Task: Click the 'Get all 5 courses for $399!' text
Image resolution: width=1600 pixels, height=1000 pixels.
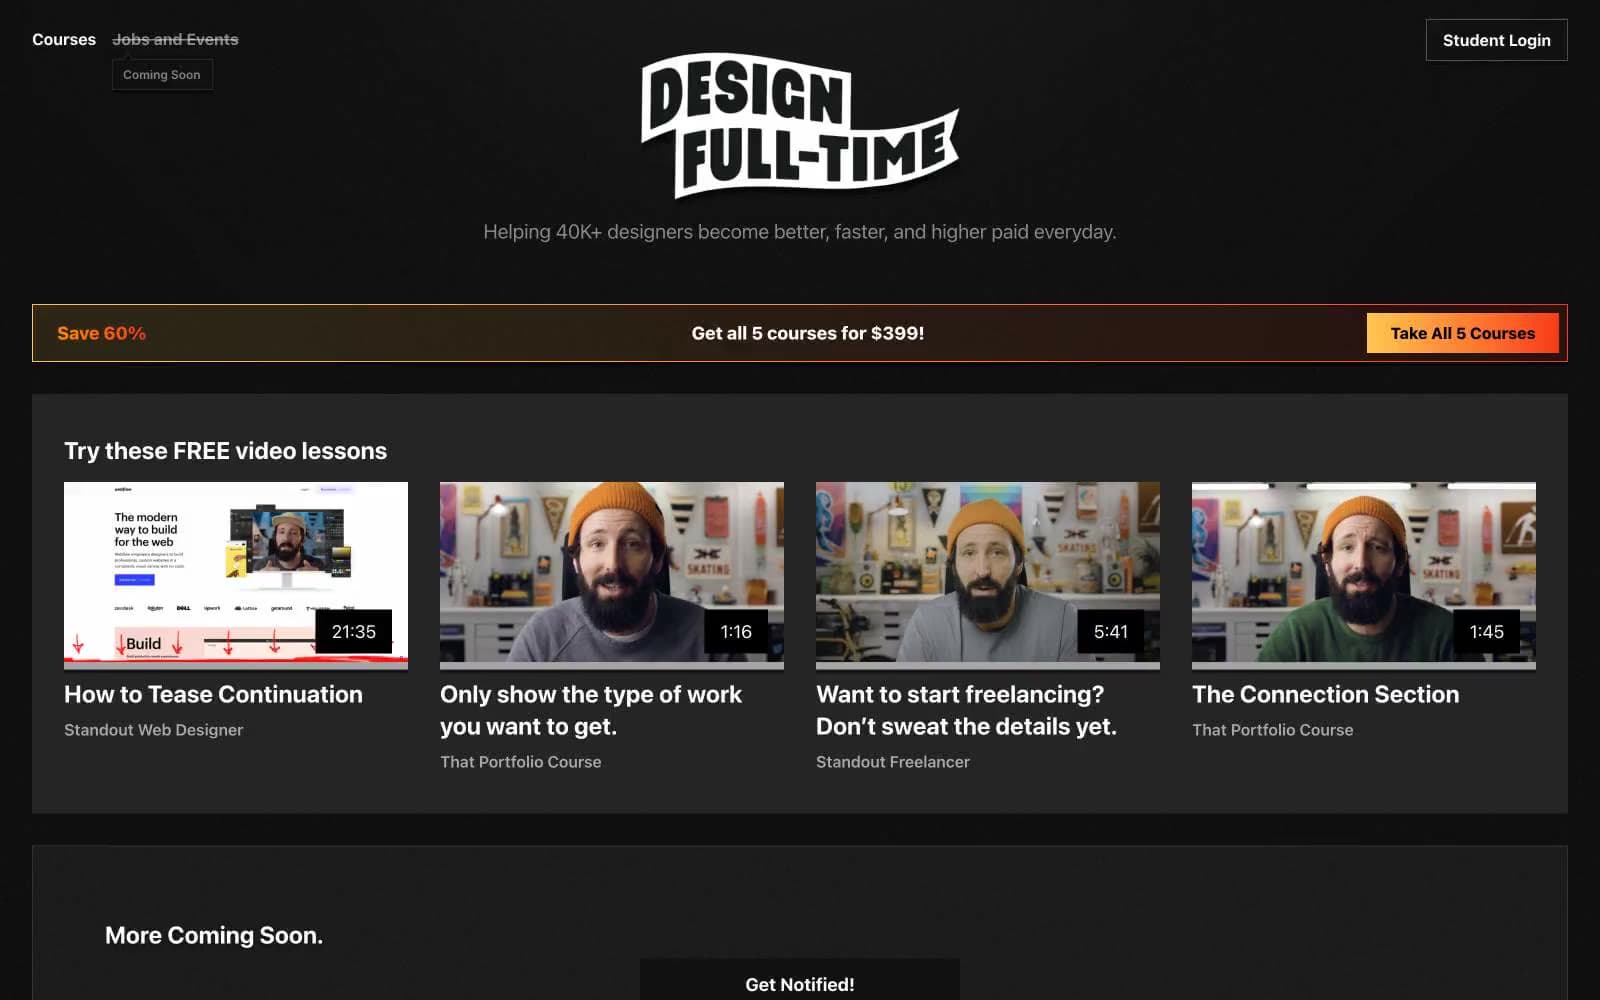Action: click(808, 333)
